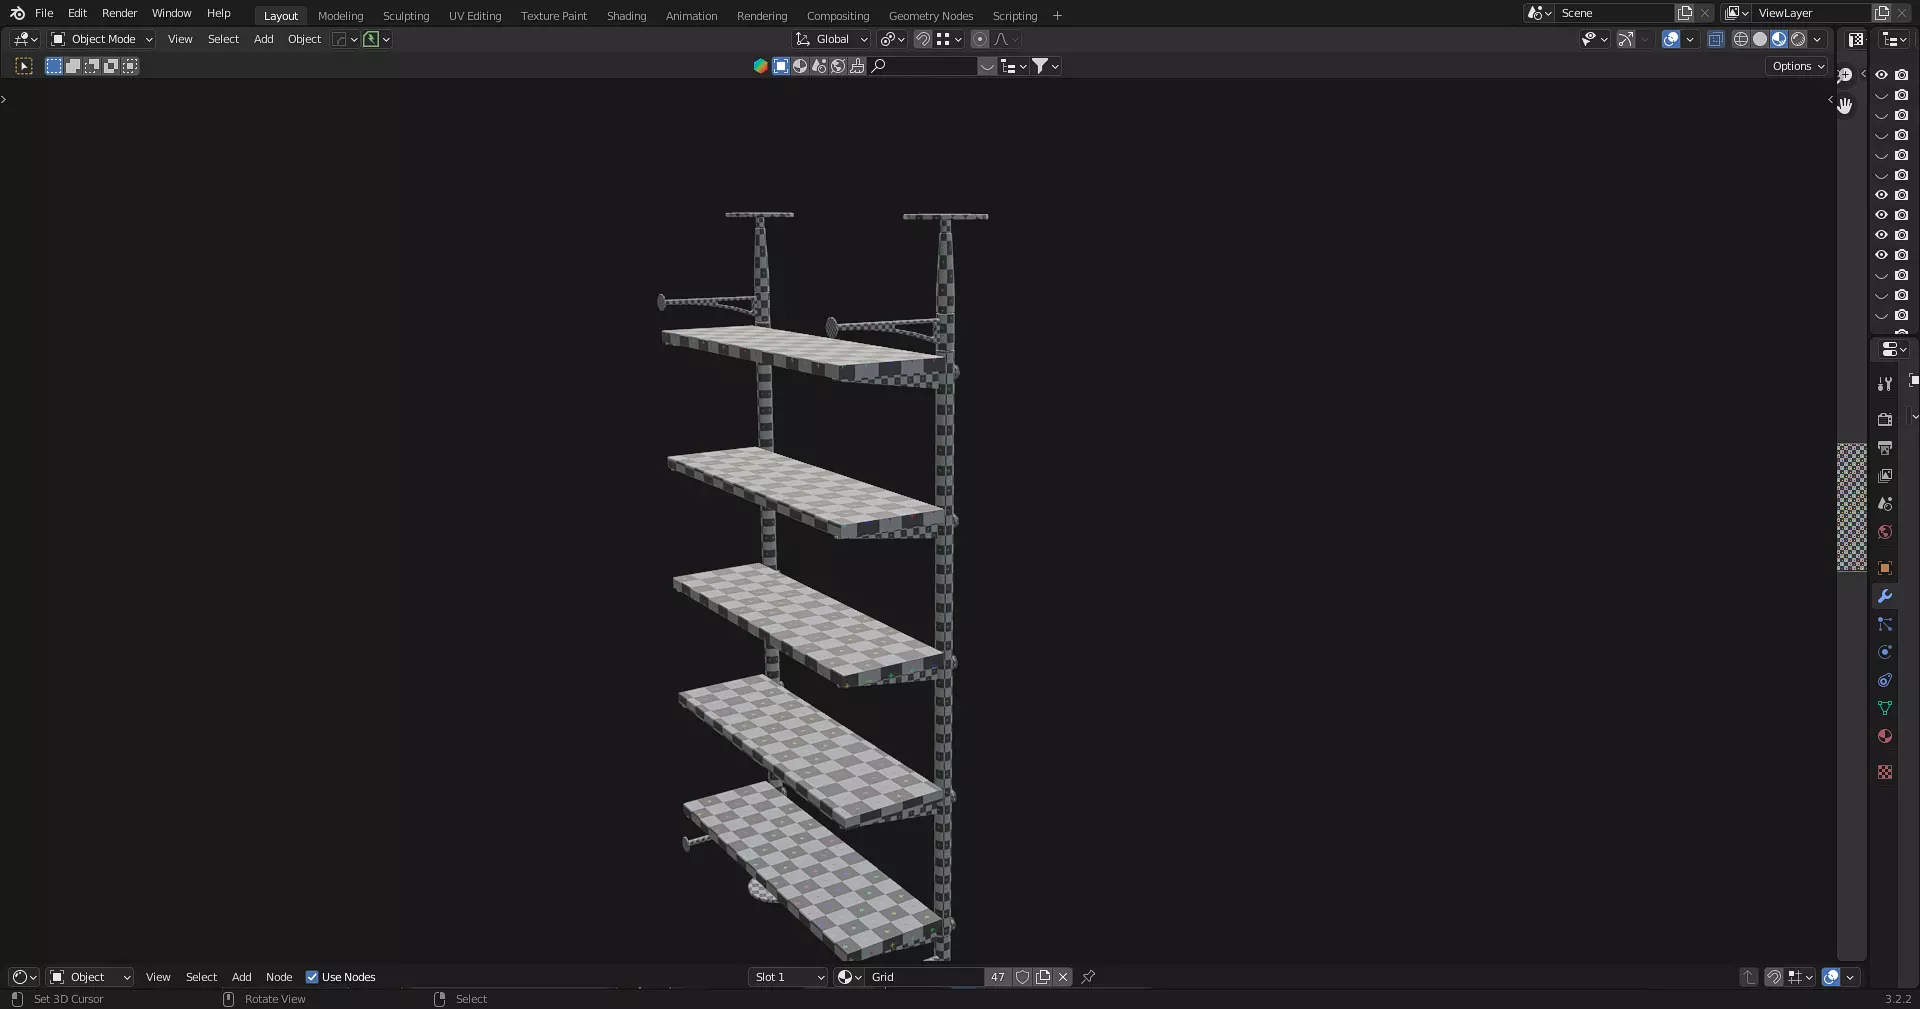
Task: Open the World properties tab
Action: point(1885,532)
